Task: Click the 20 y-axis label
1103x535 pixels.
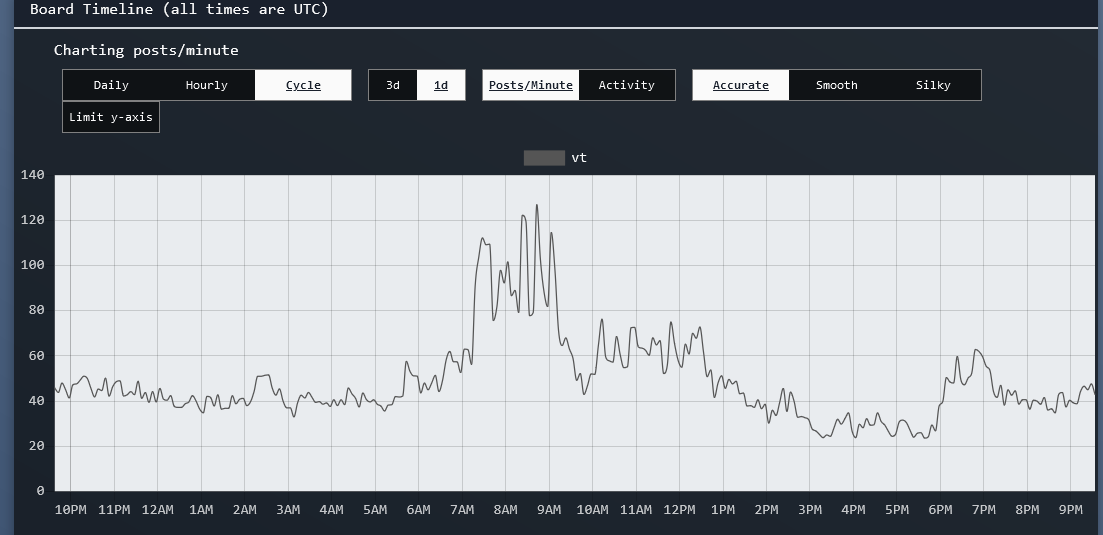Action: pyautogui.click(x=36, y=446)
